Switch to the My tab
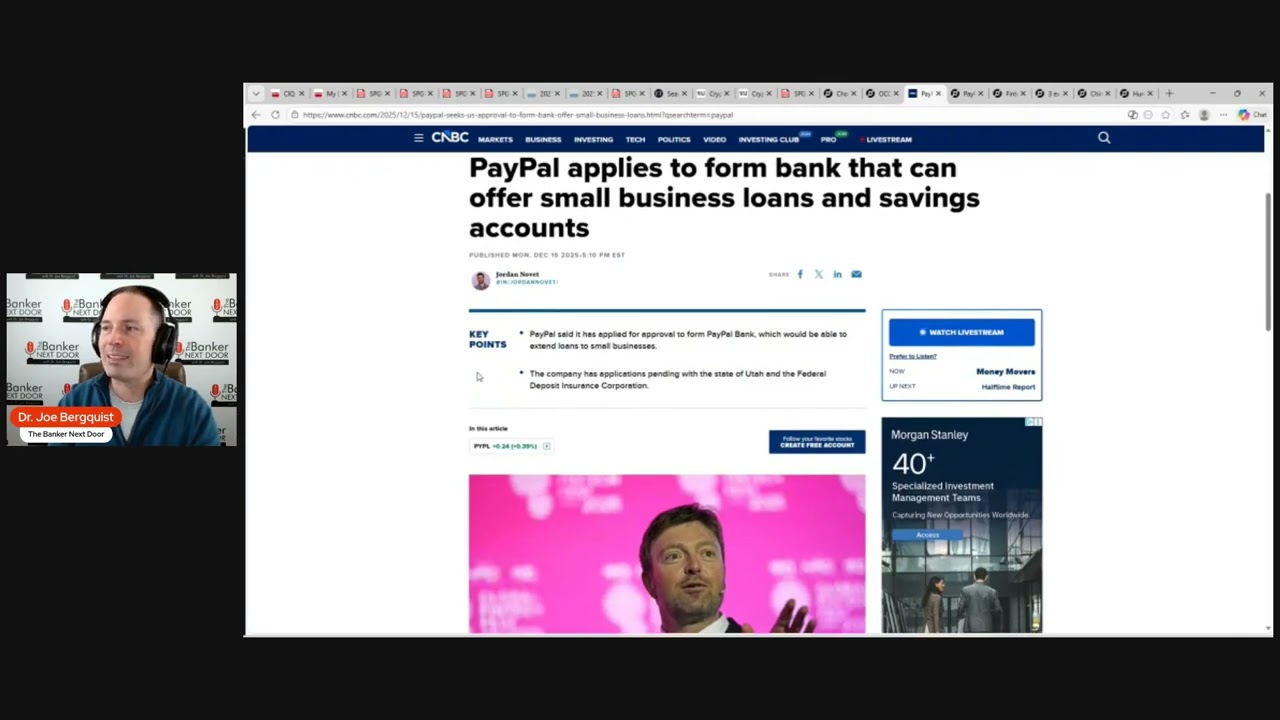The width and height of the screenshot is (1280, 720). 330,94
